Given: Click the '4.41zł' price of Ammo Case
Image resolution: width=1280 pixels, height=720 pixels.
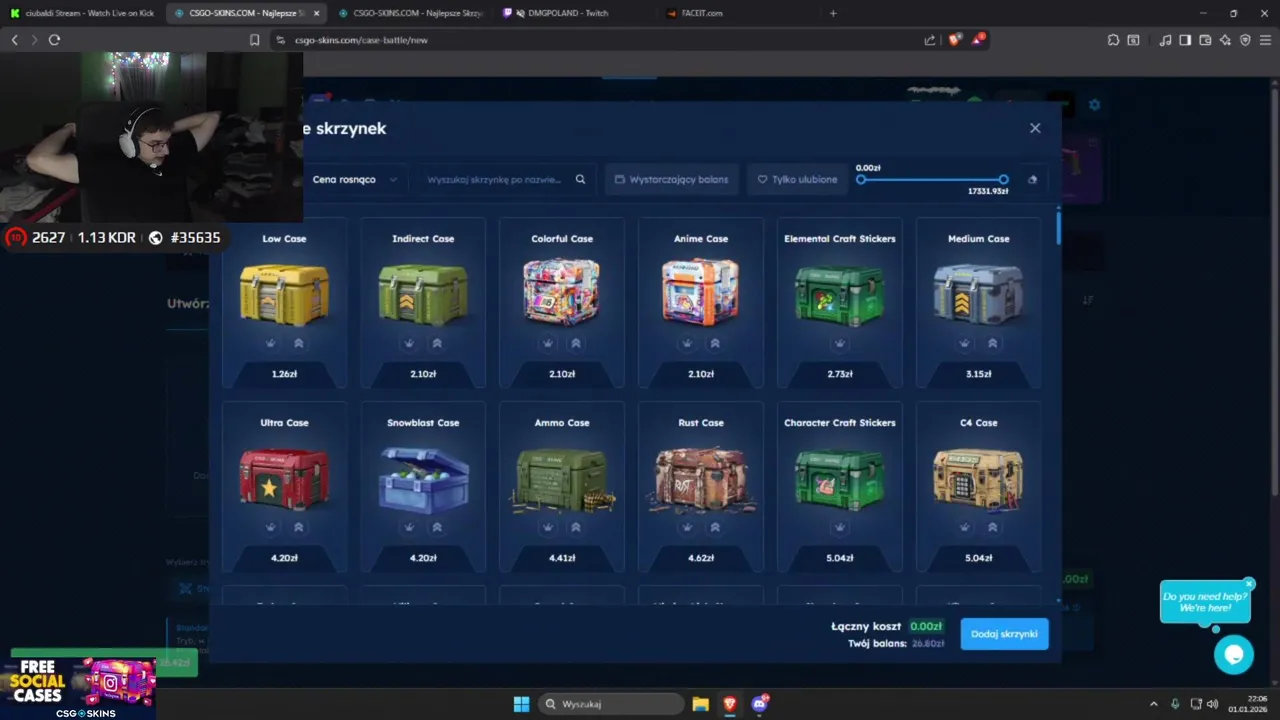Looking at the screenshot, I should [562, 558].
